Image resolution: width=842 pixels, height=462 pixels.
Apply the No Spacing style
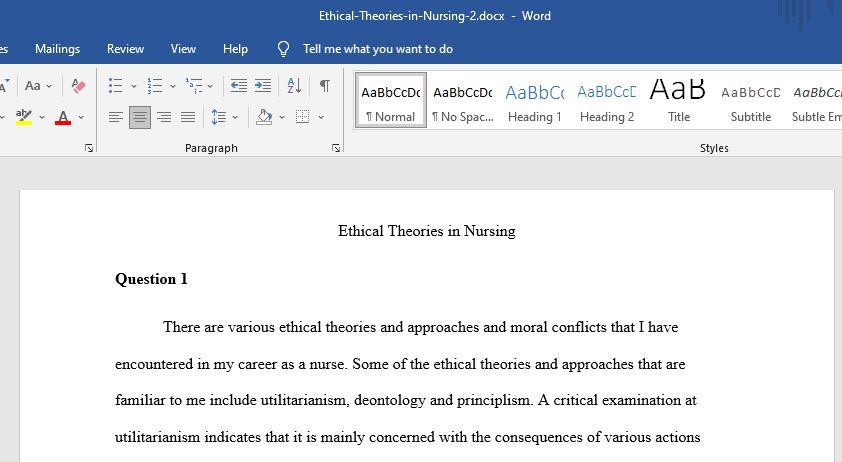462,100
